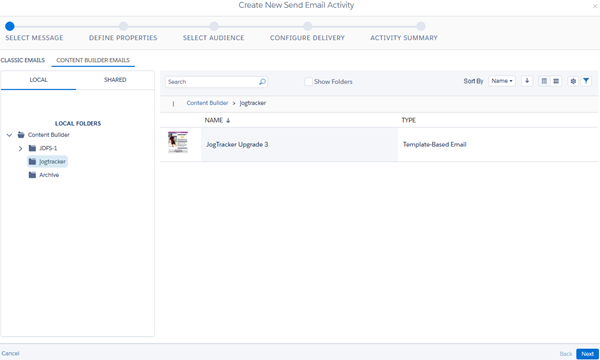The image size is (600, 360).
Task: Close the Create New Send Email dialog
Action: [x=595, y=6]
